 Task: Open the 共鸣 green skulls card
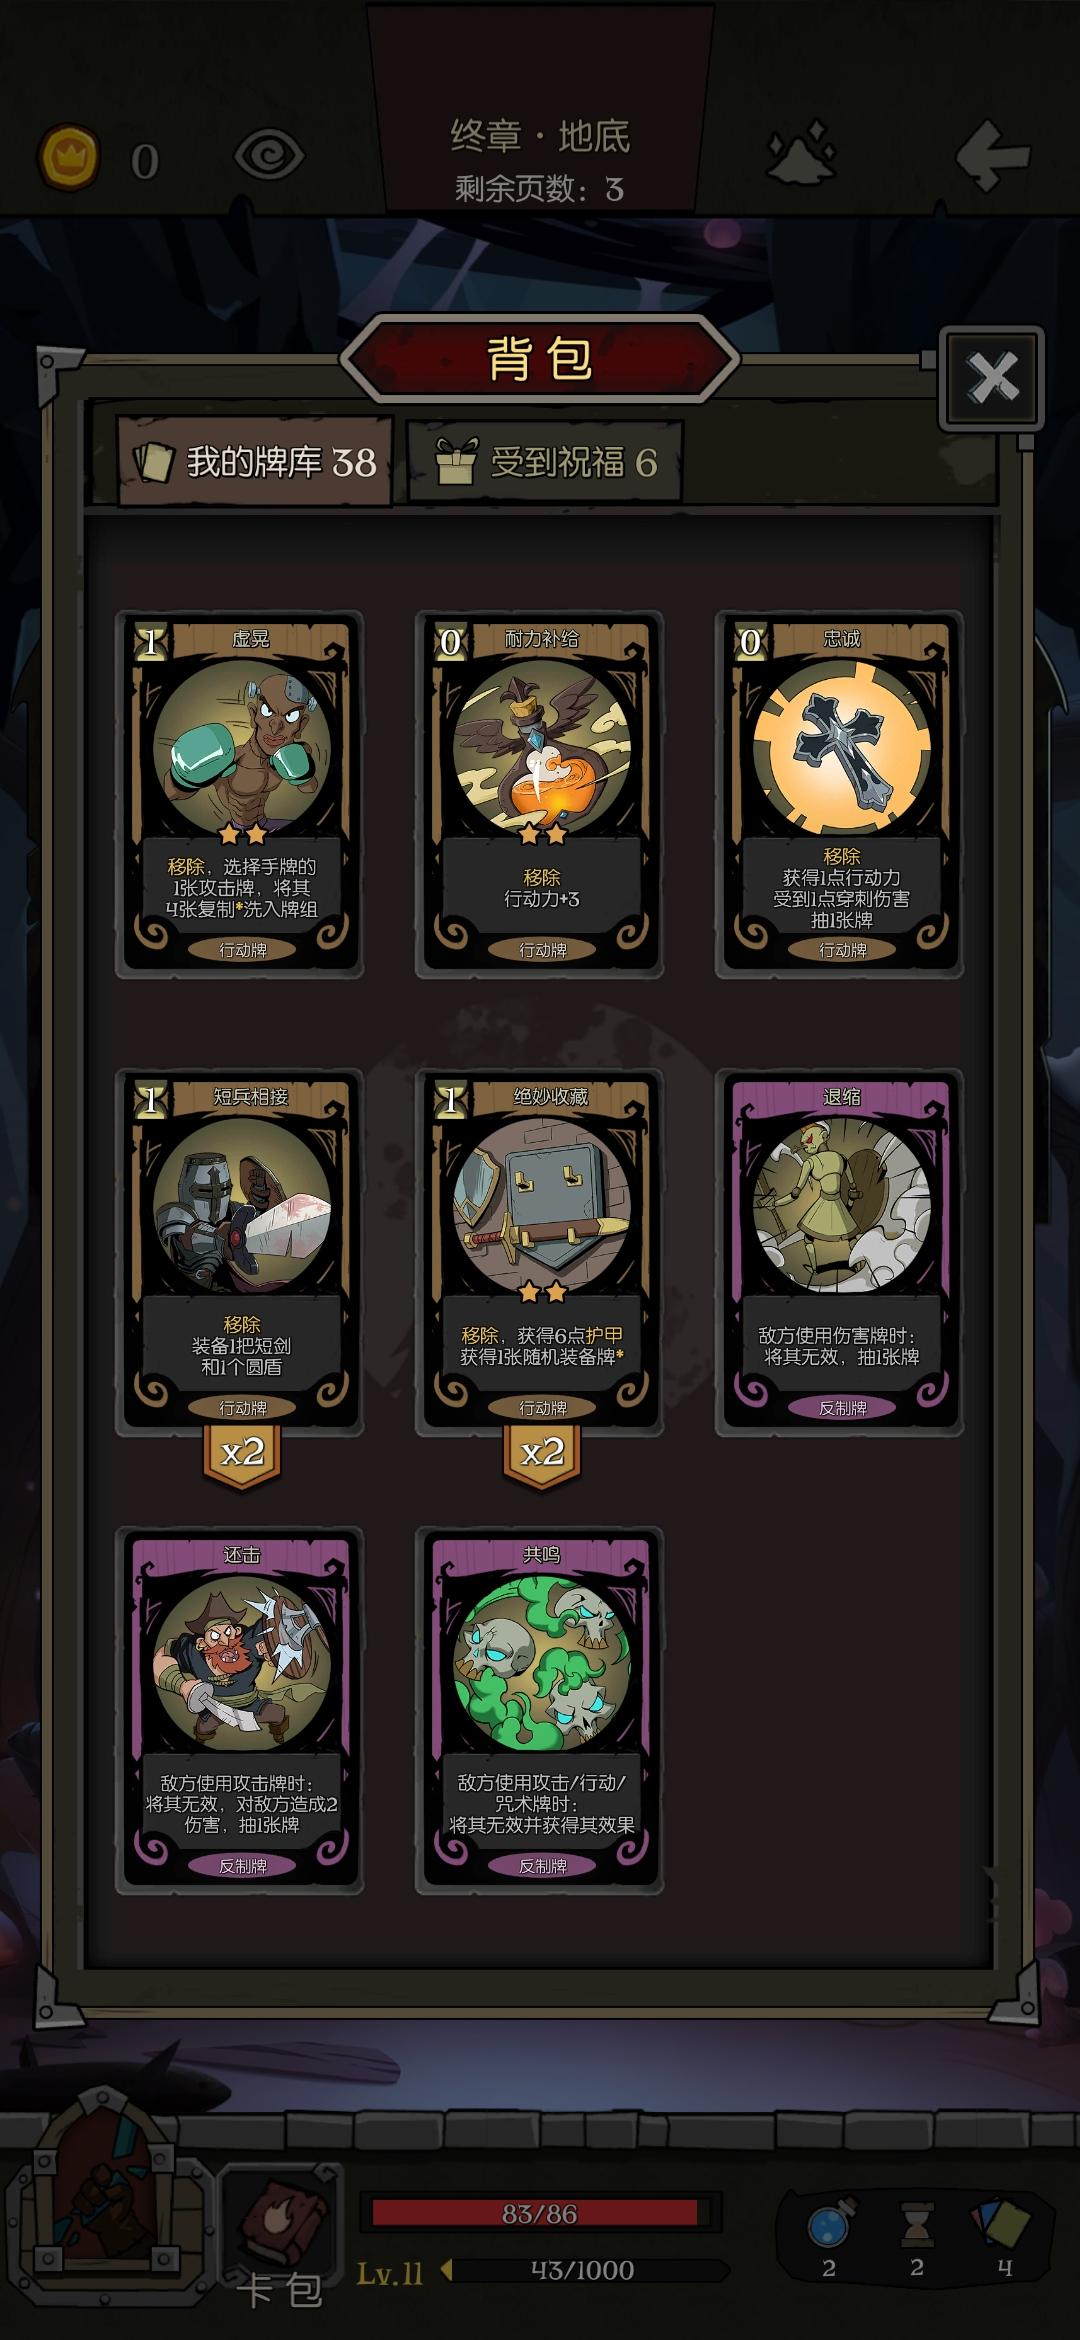tap(540, 1710)
